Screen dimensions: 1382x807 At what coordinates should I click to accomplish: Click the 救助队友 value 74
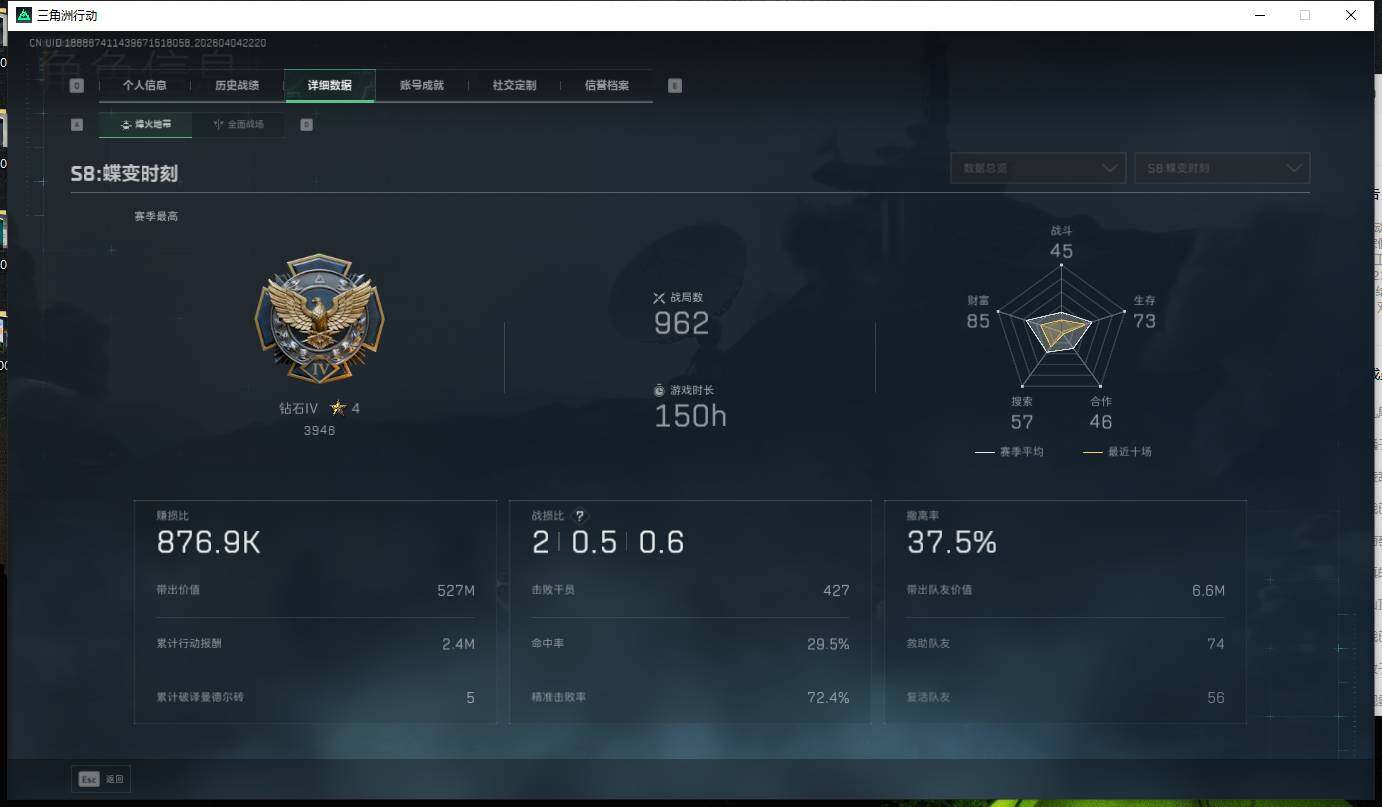point(1216,644)
